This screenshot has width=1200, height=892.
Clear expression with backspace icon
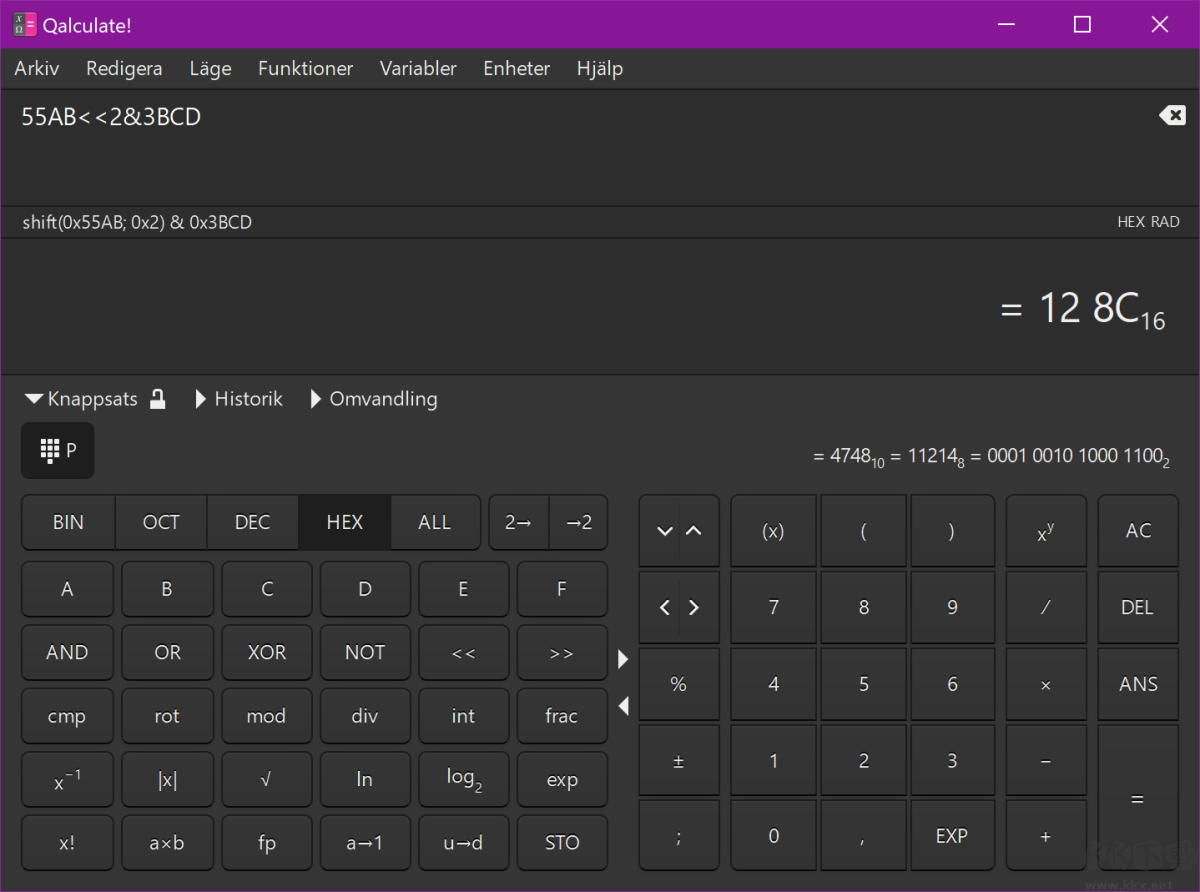click(x=1171, y=116)
